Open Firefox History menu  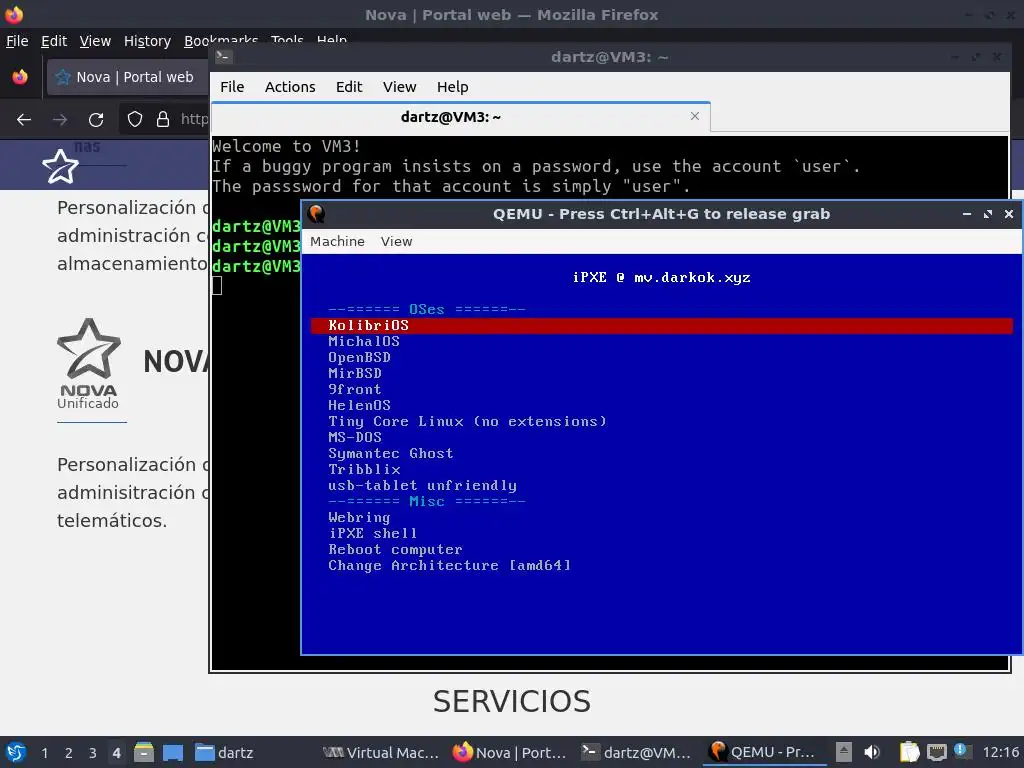(147, 41)
